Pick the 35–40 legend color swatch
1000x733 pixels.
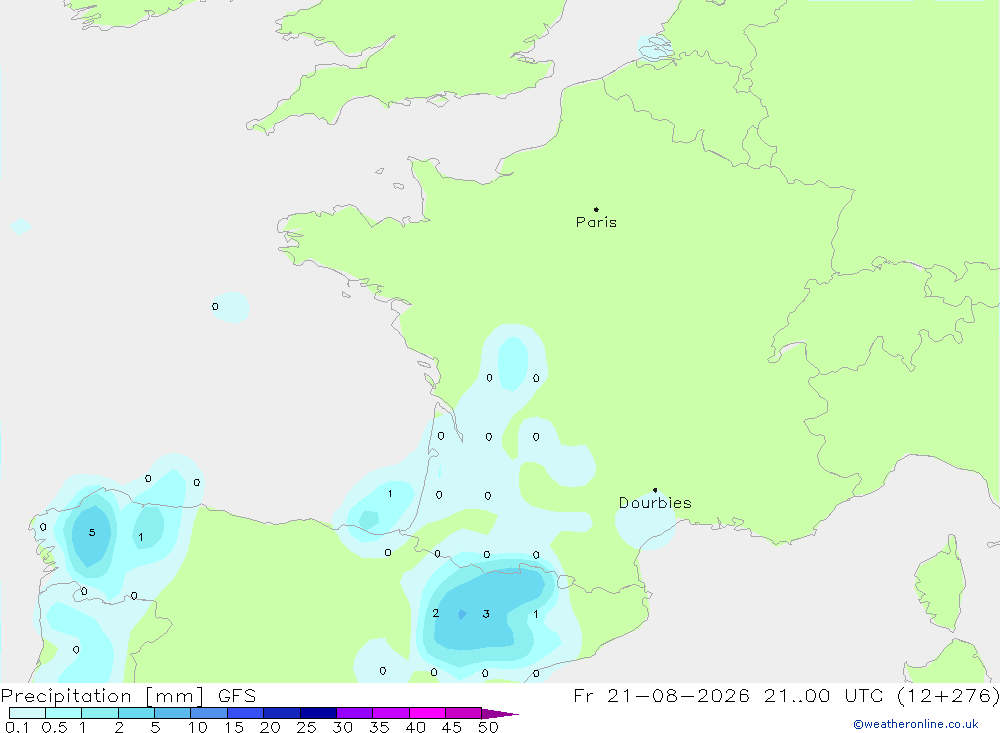391,713
